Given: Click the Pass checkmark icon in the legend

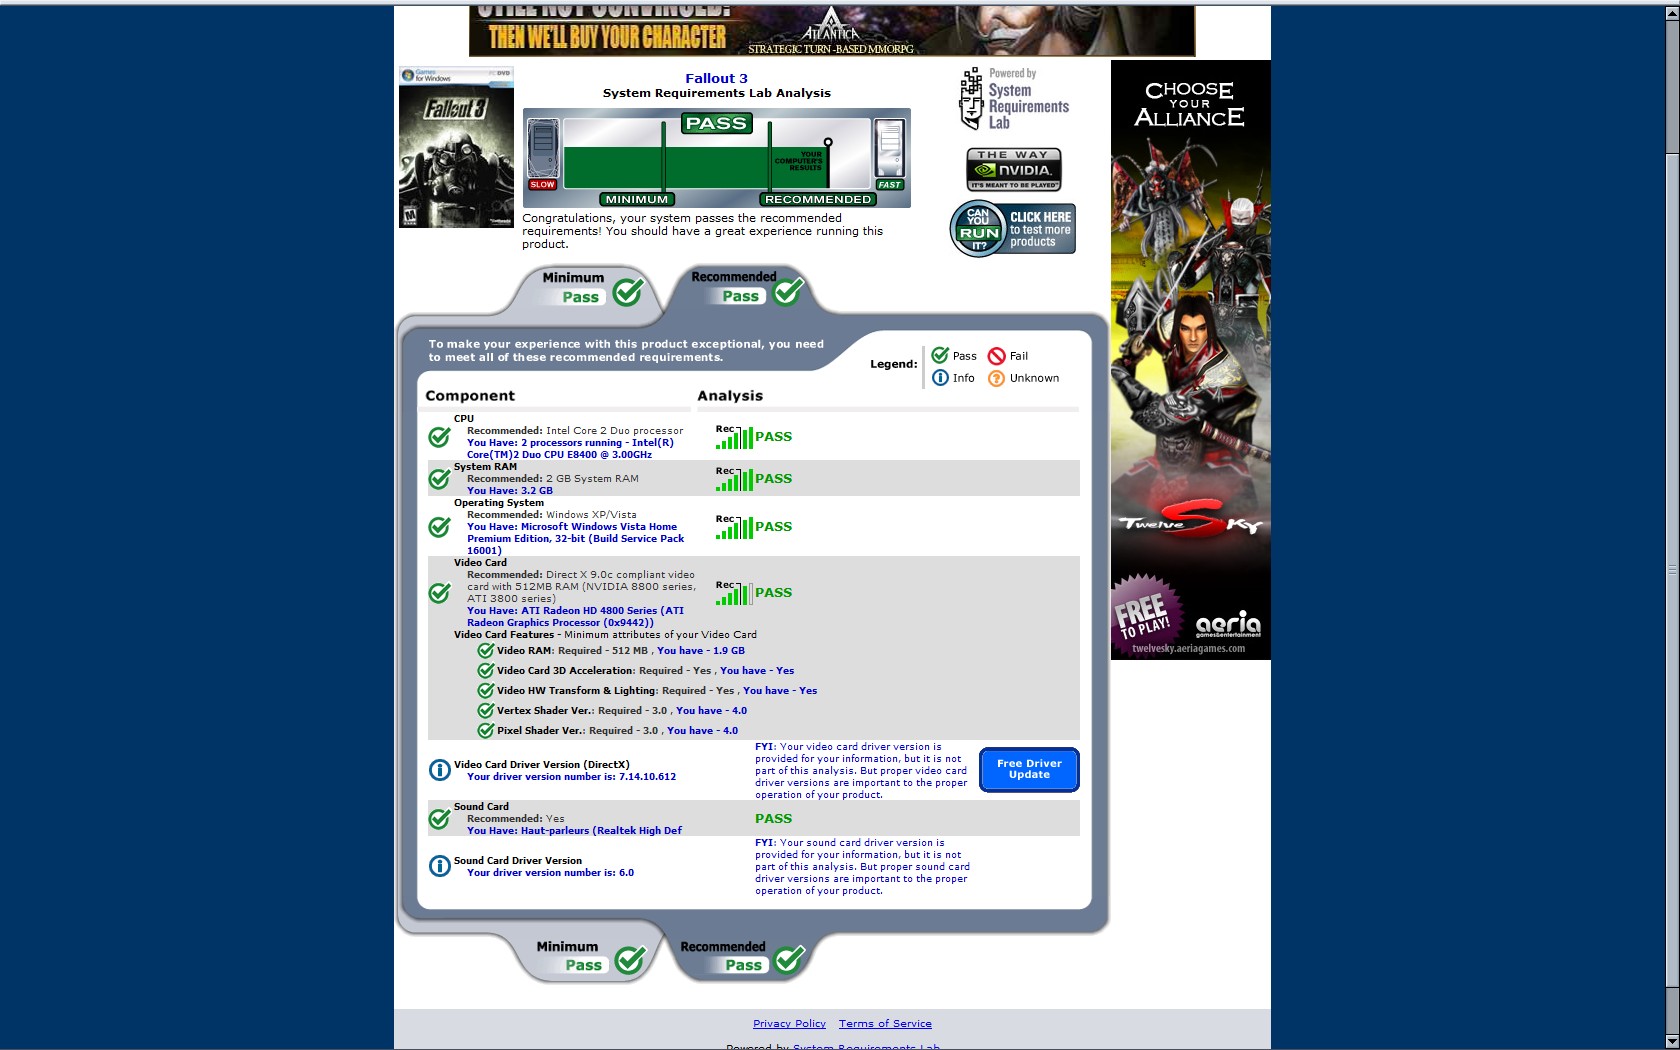Looking at the screenshot, I should point(940,355).
